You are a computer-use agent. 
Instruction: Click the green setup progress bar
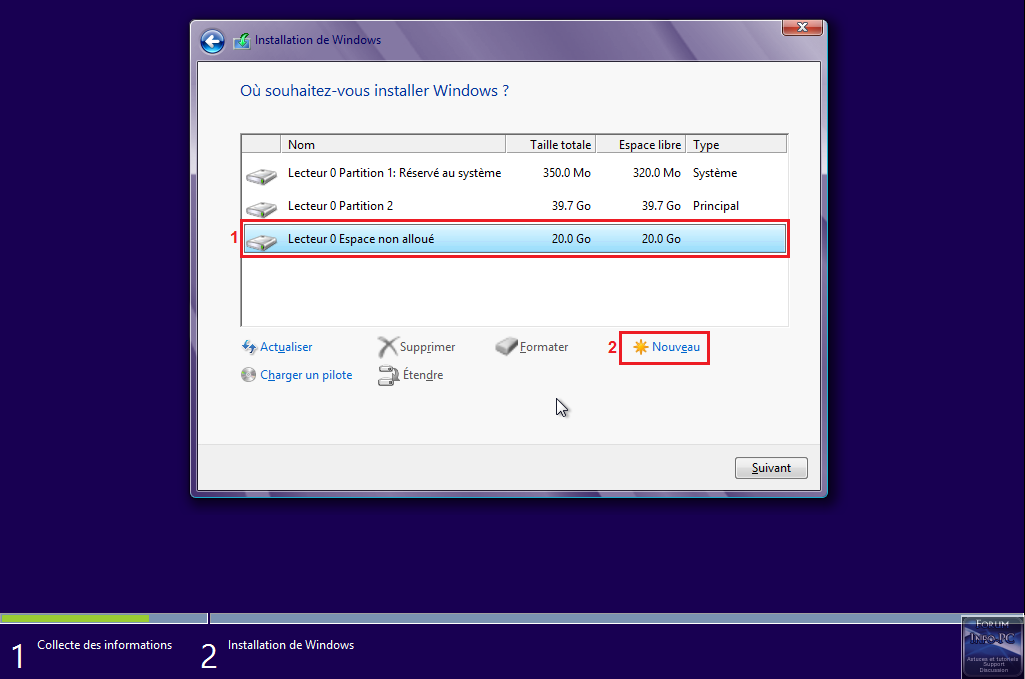tap(75, 618)
